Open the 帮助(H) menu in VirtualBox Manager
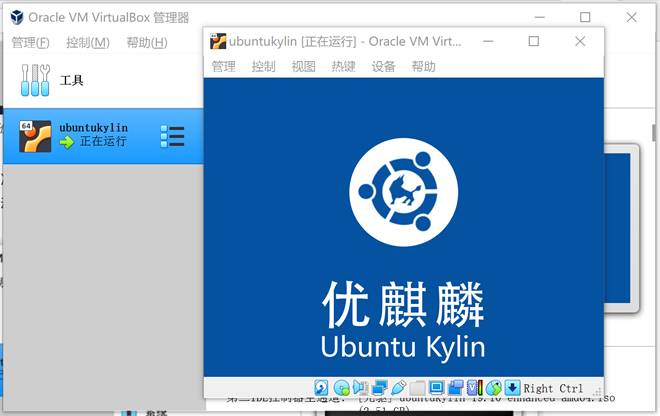The height and width of the screenshot is (416, 660). pos(146,43)
